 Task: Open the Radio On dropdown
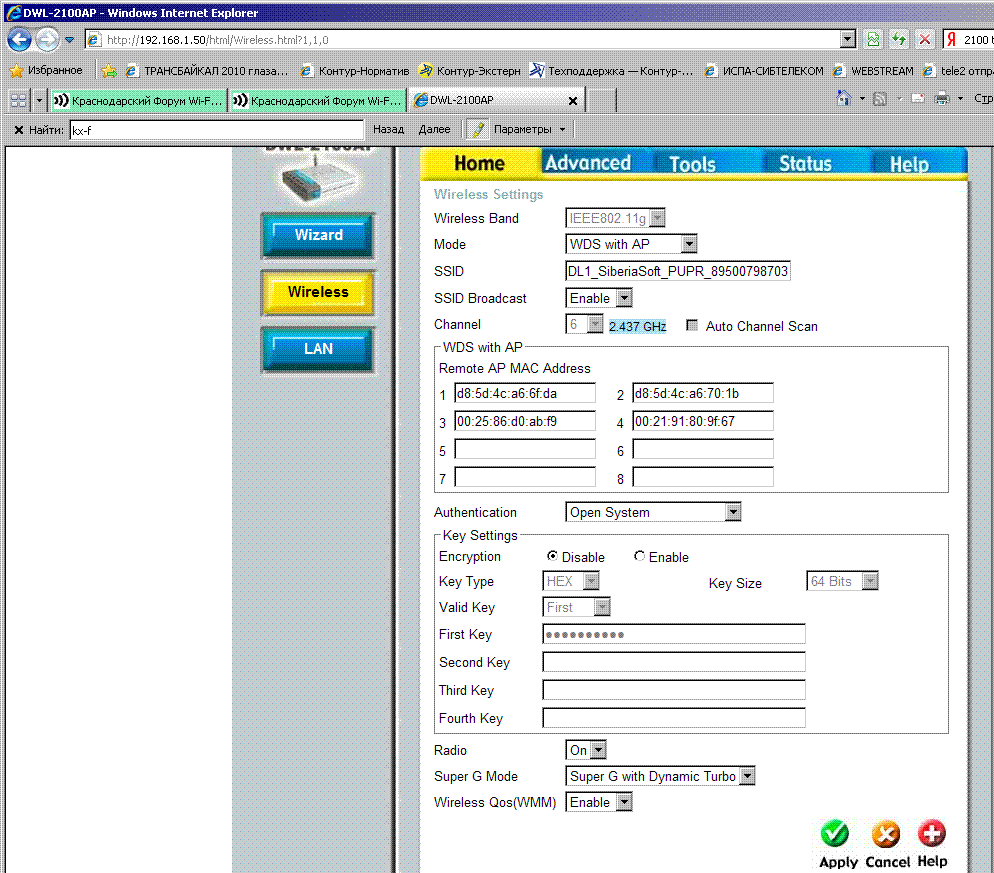pyautogui.click(x=586, y=750)
